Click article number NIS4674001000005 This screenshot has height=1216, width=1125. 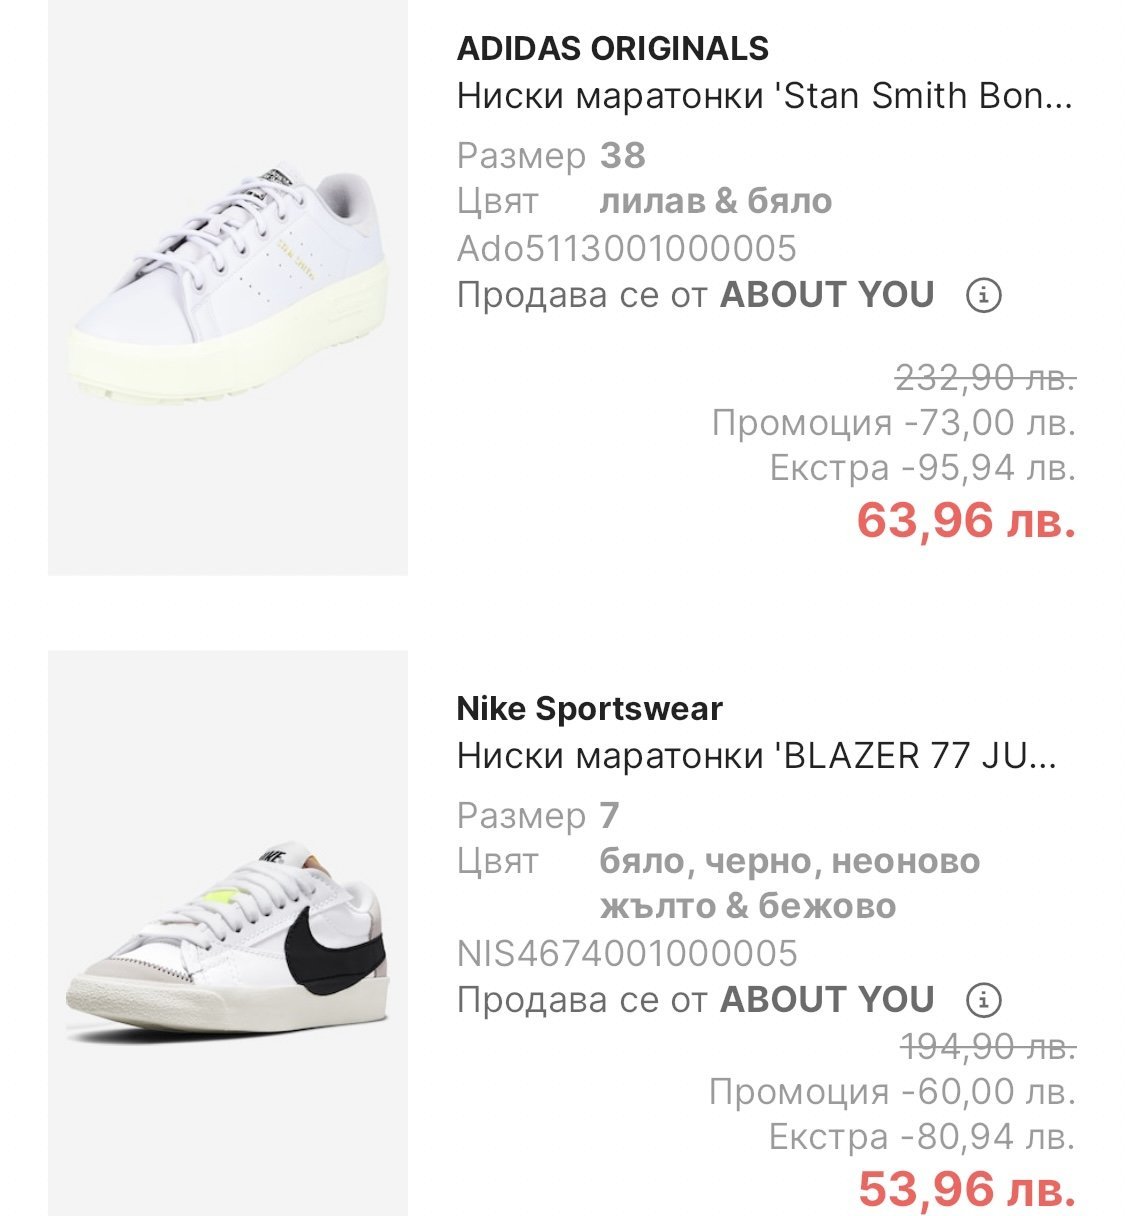click(626, 953)
